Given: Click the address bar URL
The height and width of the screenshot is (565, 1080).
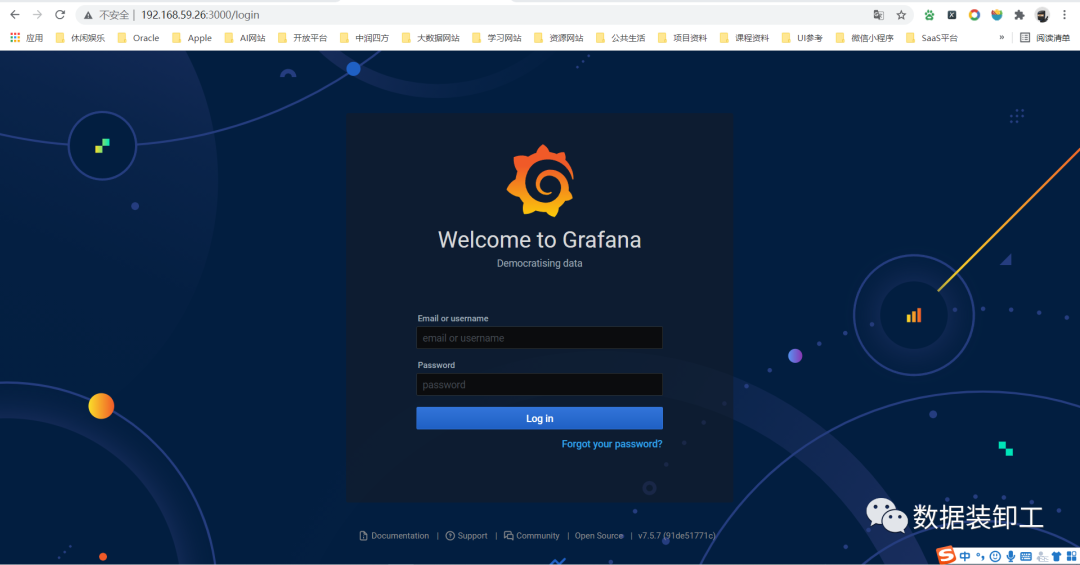Looking at the screenshot, I should pyautogui.click(x=200, y=15).
